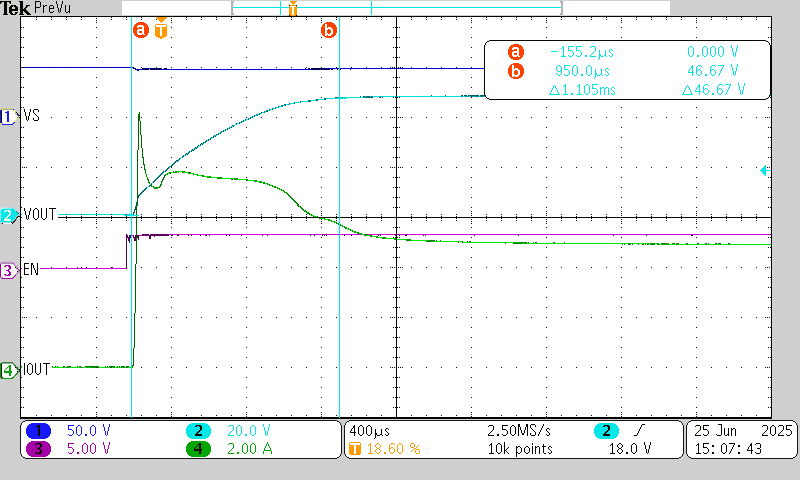Select the channel 2 VOUT waveform handle
The image size is (800, 480).
click(x=9, y=215)
